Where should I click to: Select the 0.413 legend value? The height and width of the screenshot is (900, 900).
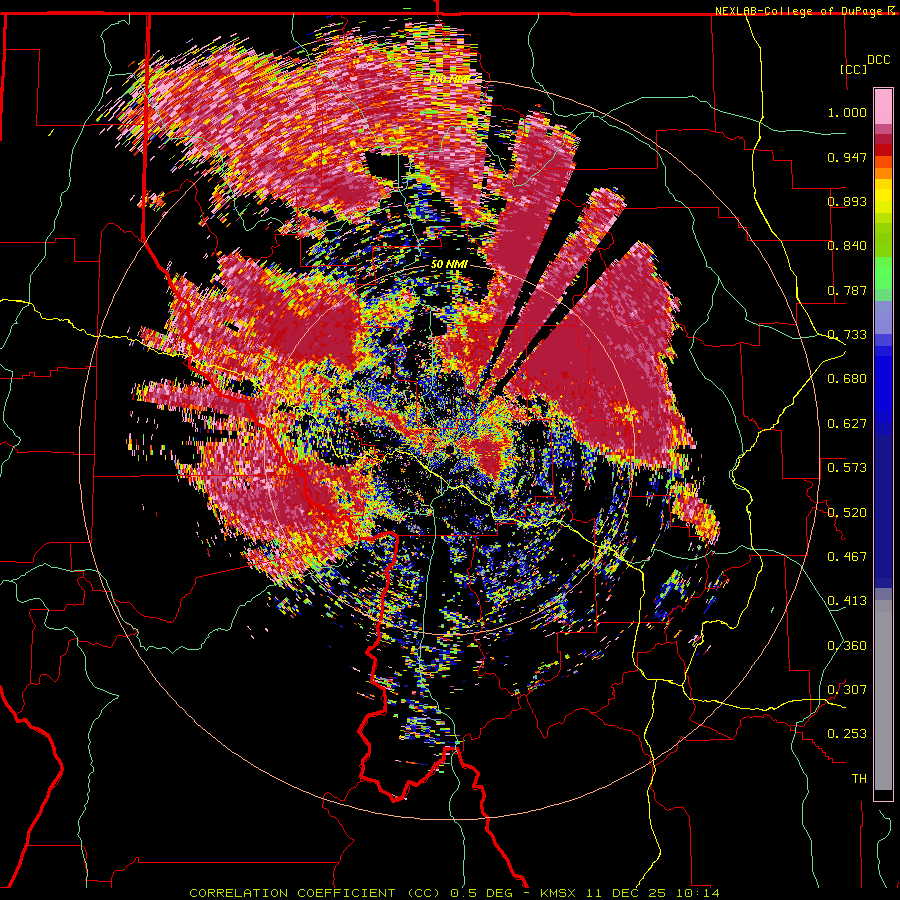[847, 601]
